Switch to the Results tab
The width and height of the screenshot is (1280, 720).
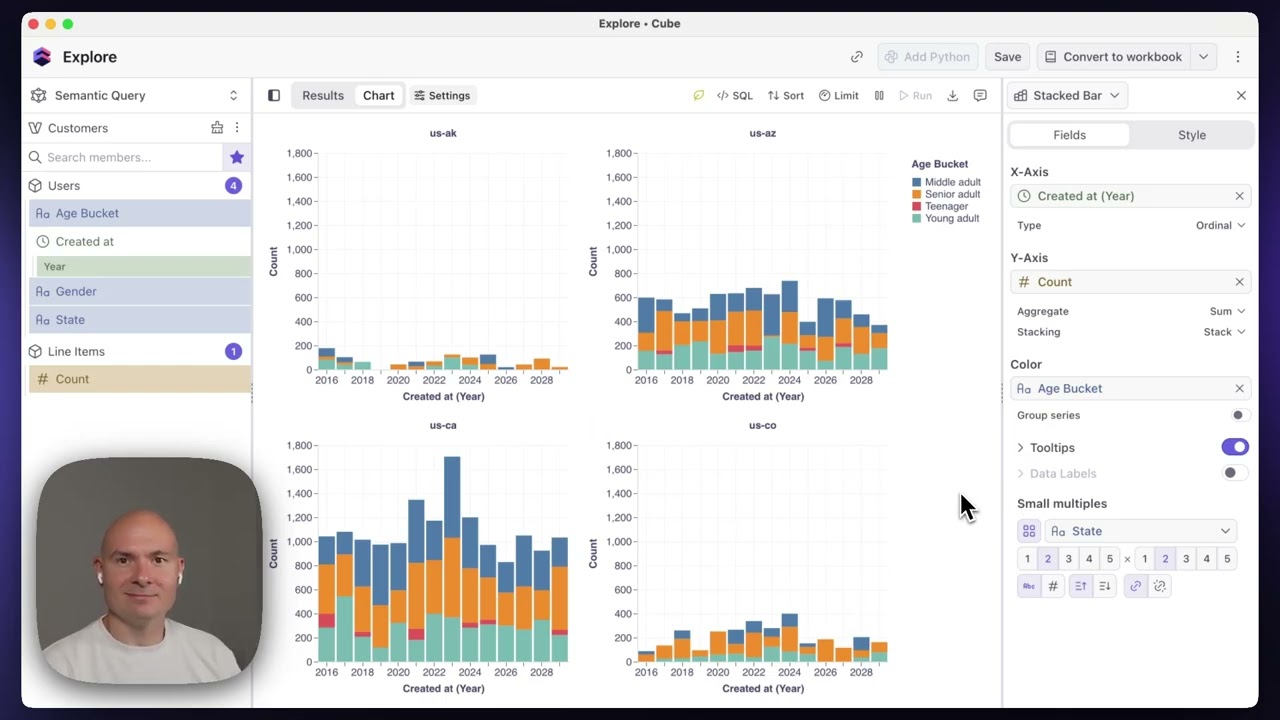[x=323, y=96]
